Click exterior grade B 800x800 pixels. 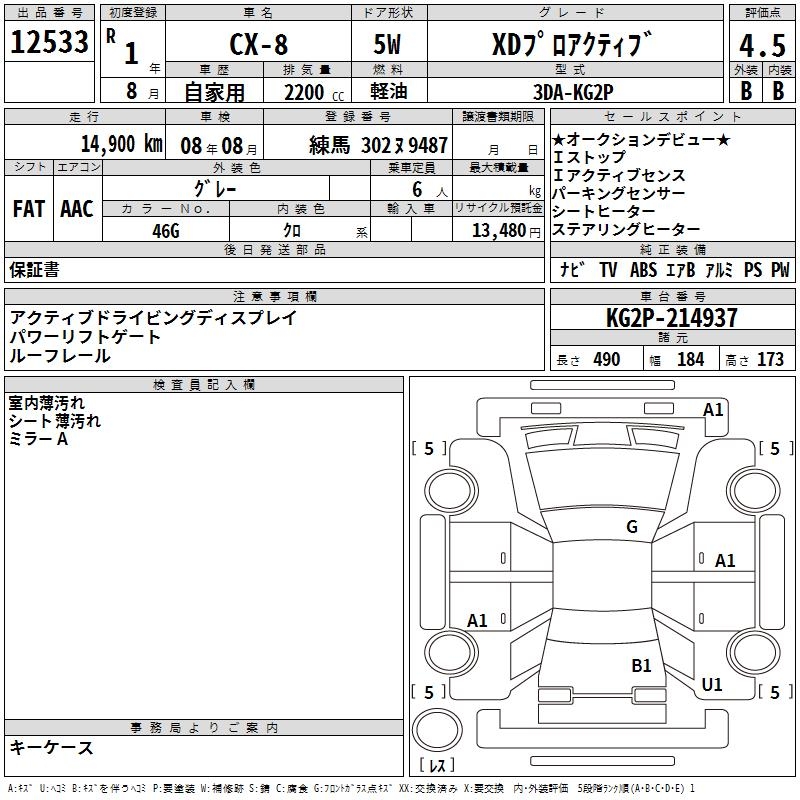tap(746, 91)
